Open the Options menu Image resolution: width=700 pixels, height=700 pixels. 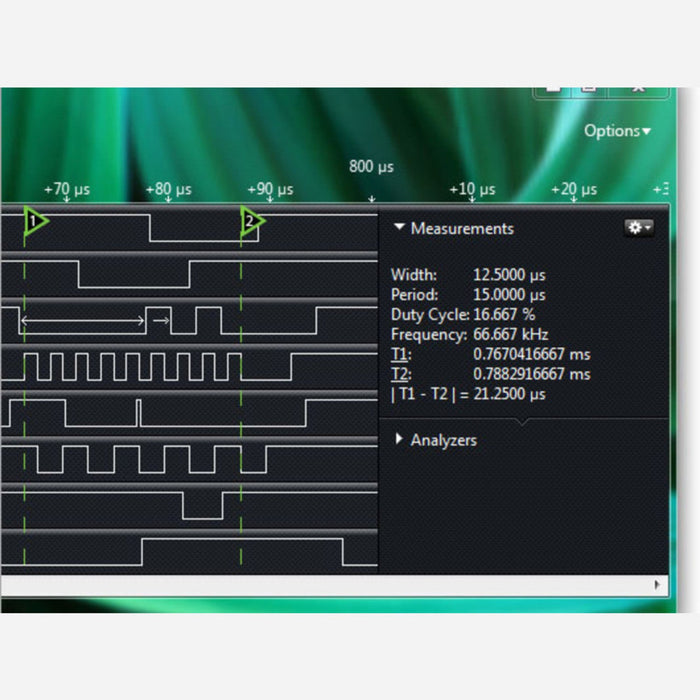click(x=617, y=131)
